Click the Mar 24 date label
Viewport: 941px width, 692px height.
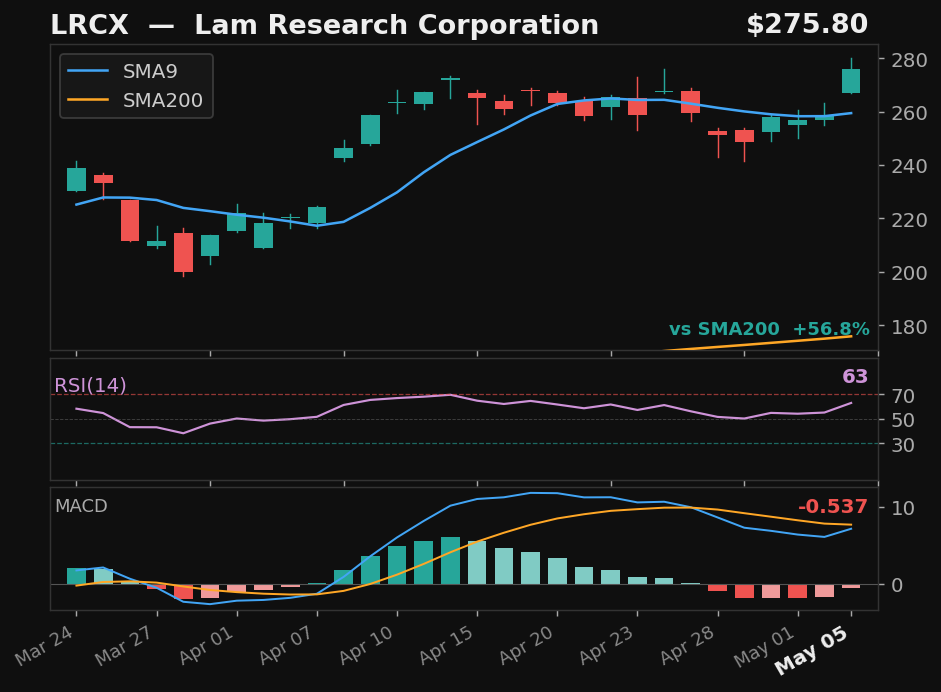pyautogui.click(x=46, y=645)
